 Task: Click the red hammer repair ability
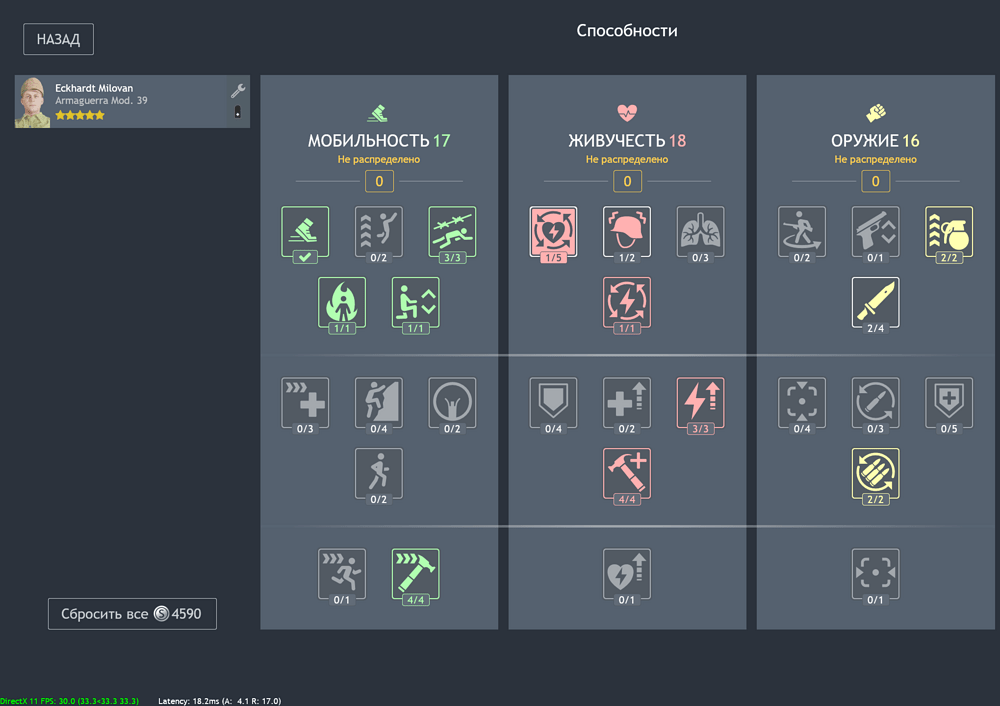627,472
